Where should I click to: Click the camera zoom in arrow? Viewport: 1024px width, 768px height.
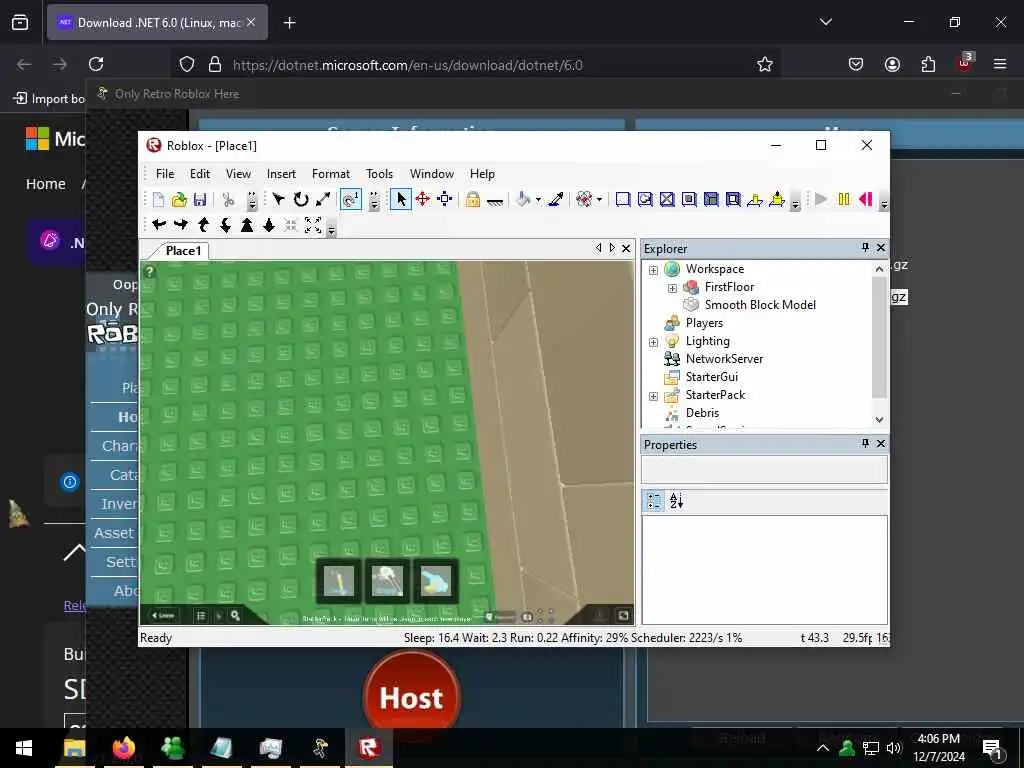247,225
